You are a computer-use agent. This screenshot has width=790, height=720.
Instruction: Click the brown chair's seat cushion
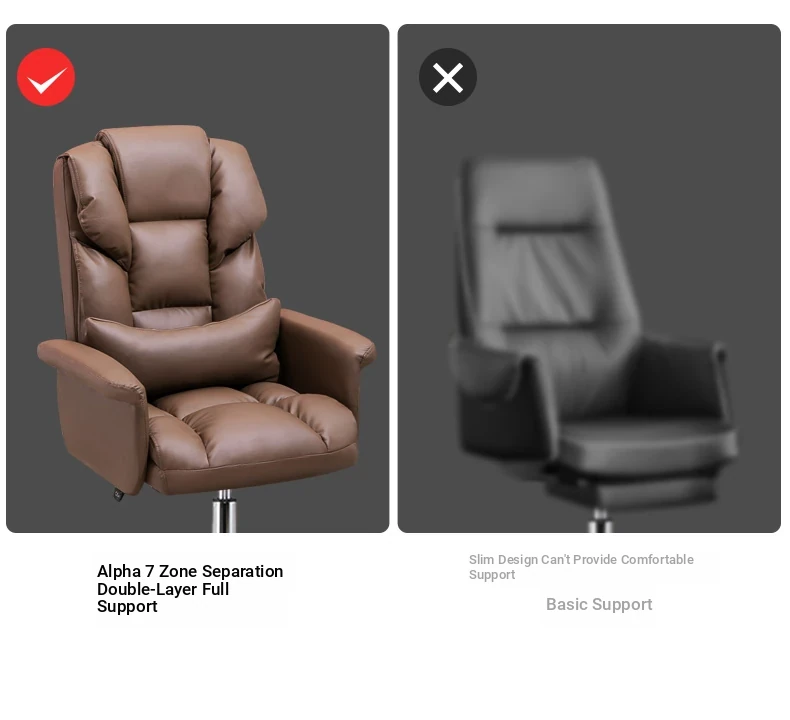tap(252, 423)
